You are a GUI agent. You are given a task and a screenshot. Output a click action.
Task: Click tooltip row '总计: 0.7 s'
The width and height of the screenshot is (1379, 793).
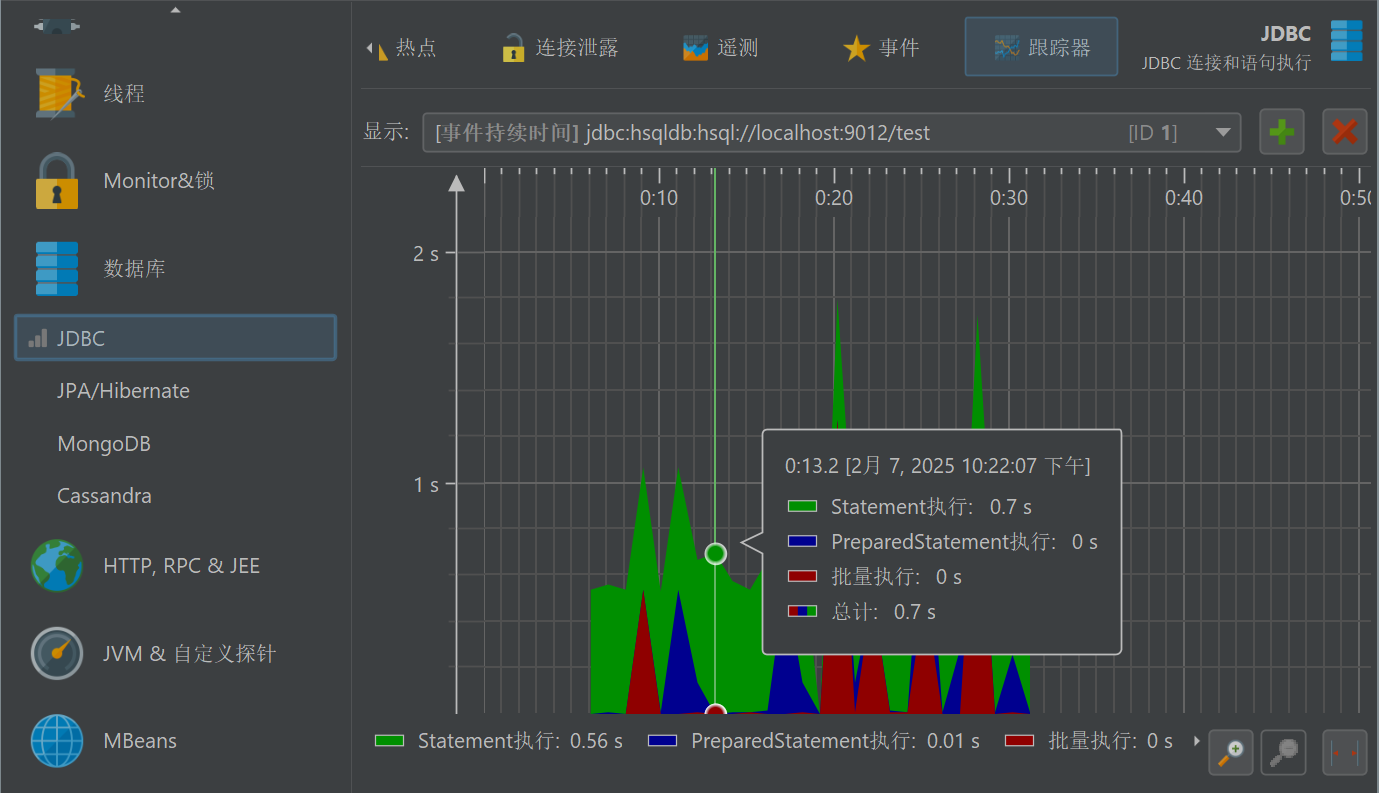pos(862,611)
